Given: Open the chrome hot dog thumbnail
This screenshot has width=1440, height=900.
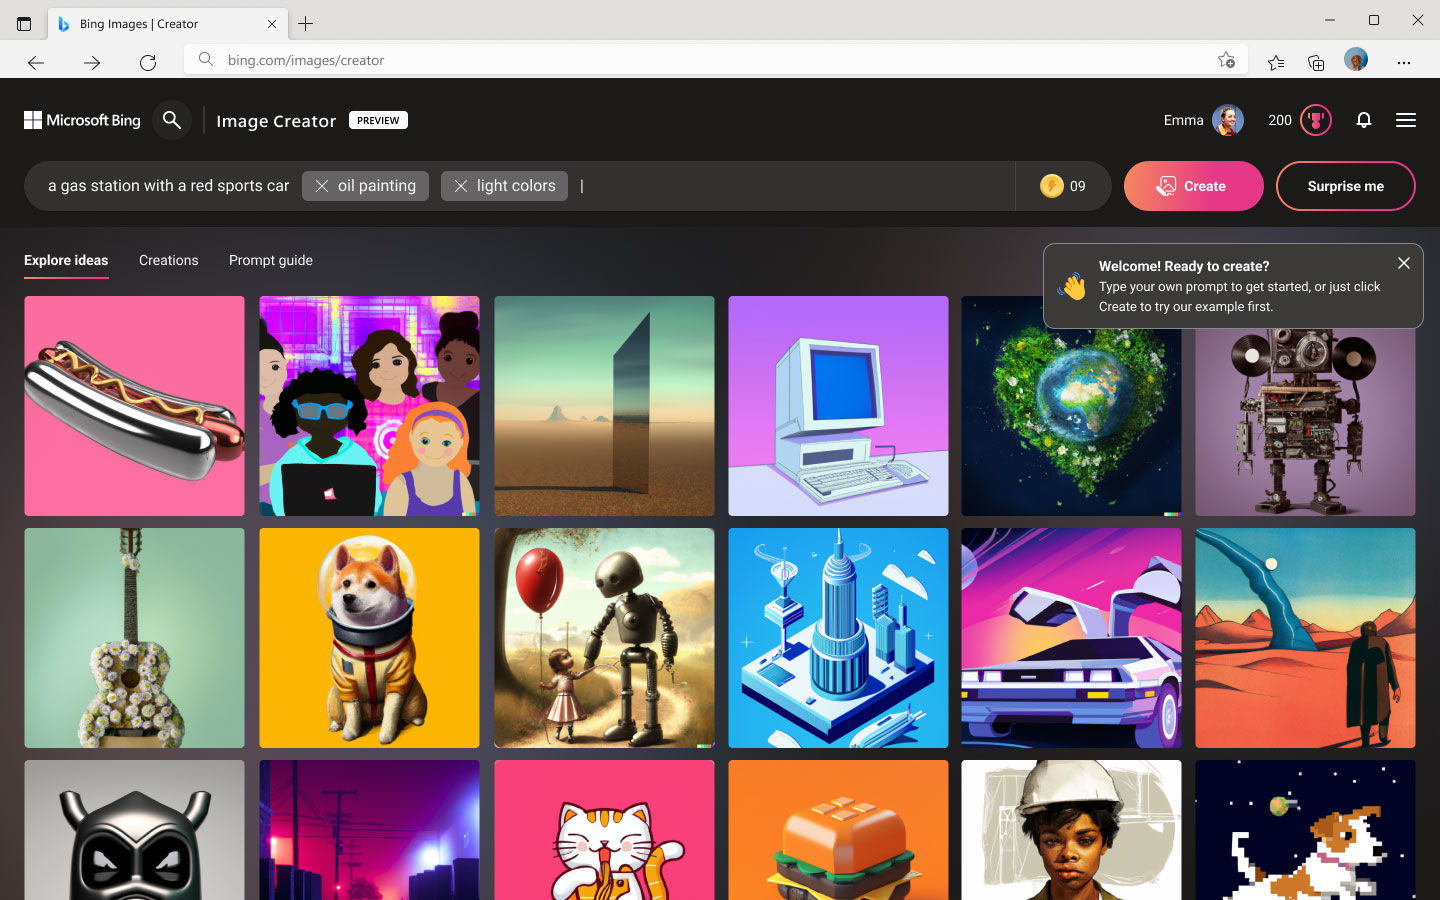Looking at the screenshot, I should 134,406.
